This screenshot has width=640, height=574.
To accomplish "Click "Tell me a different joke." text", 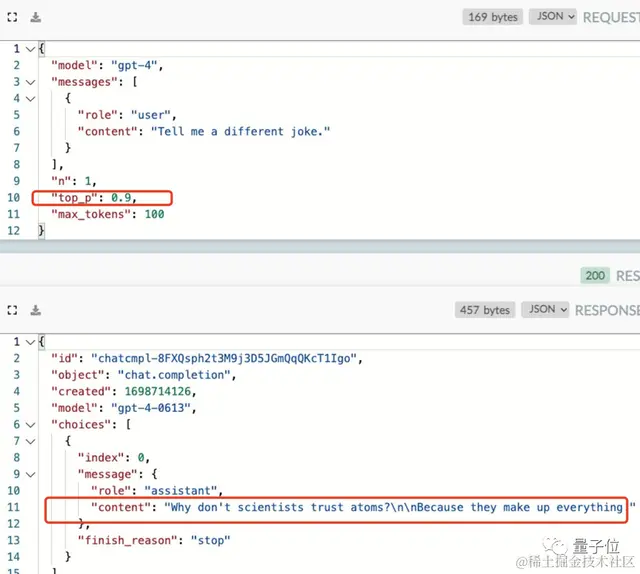I will tap(240, 131).
